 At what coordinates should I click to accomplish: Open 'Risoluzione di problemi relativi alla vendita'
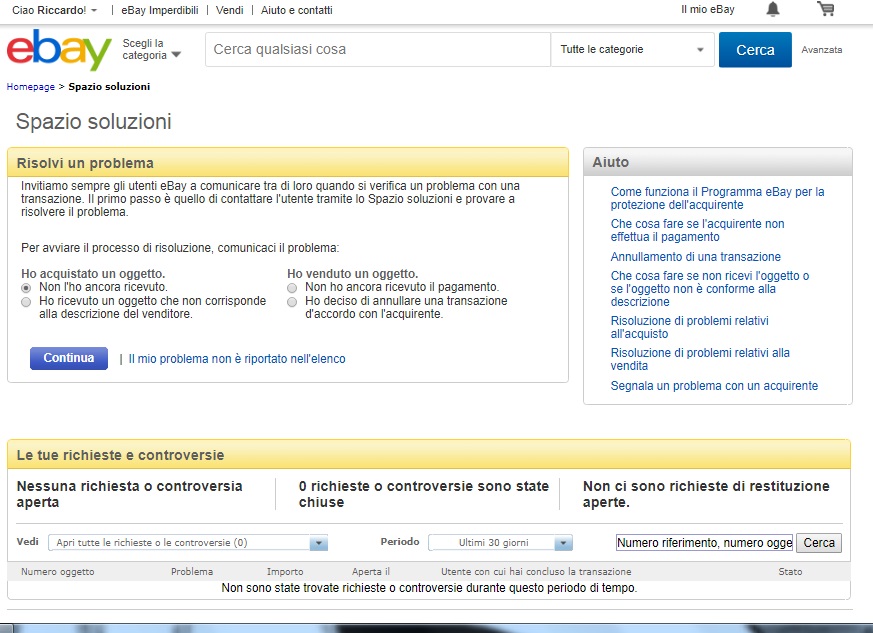click(x=700, y=359)
